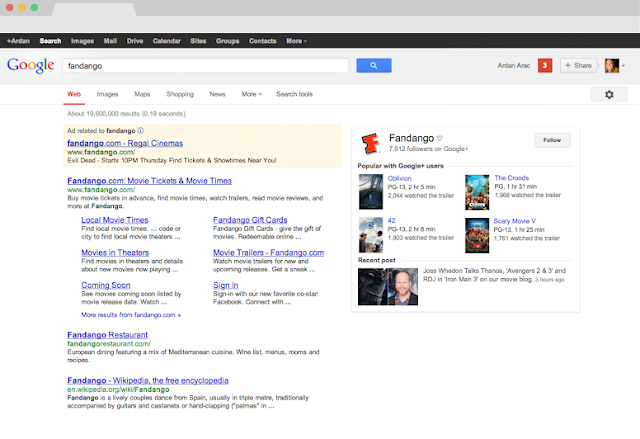
Task: Open Fandango.com: Movie Tickets & Movie Times result
Action: (149, 181)
